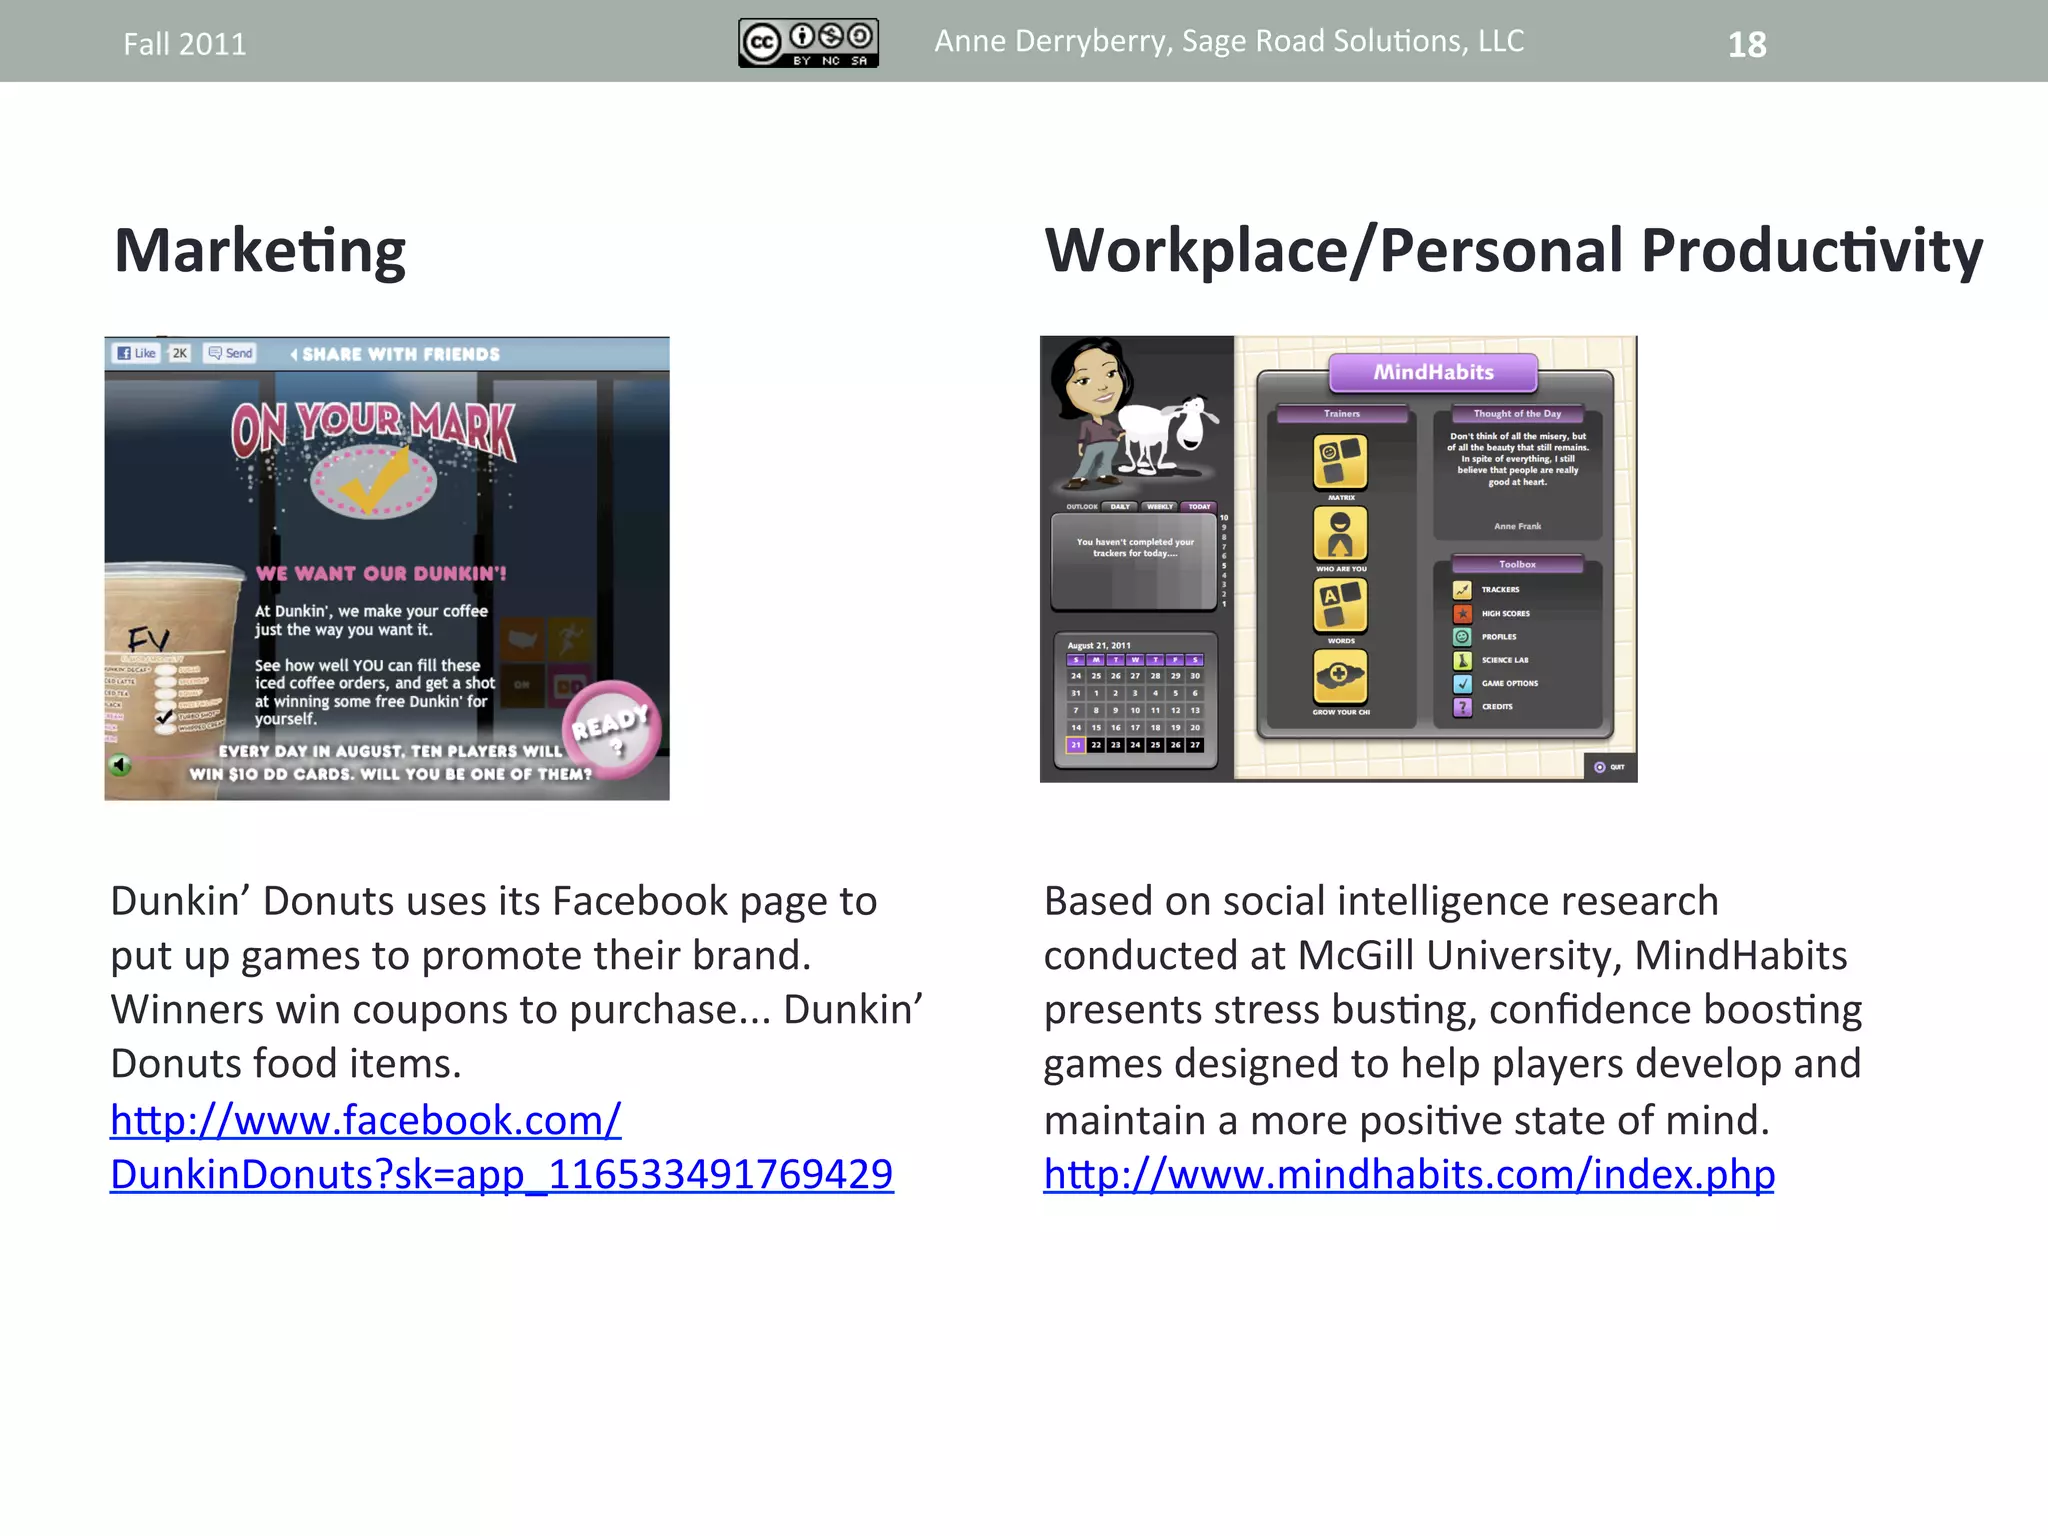Open the Science Lab flask icon
This screenshot has width=2048, height=1536.
click(x=1462, y=660)
